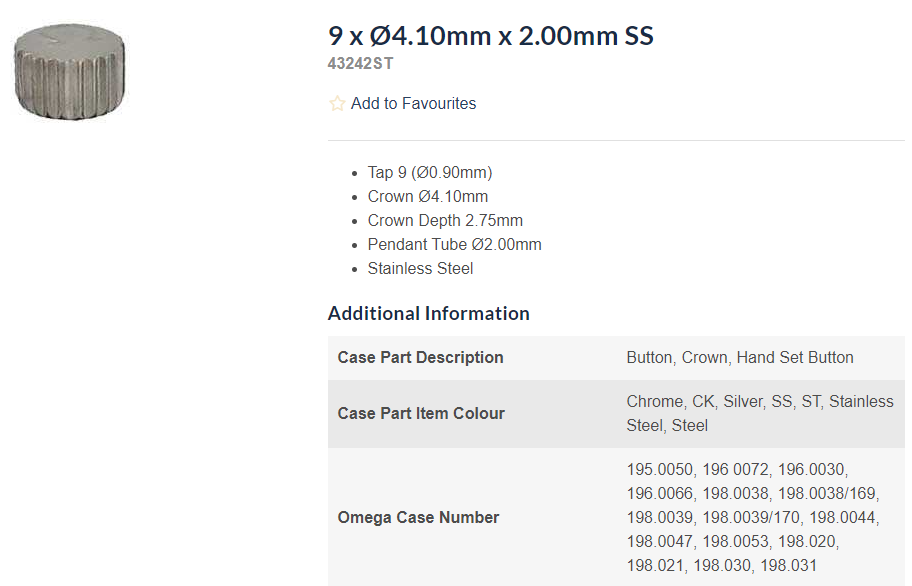This screenshot has height=586, width=912.
Task: Select the Crown Depth 2.75mm list item
Action: tap(445, 220)
